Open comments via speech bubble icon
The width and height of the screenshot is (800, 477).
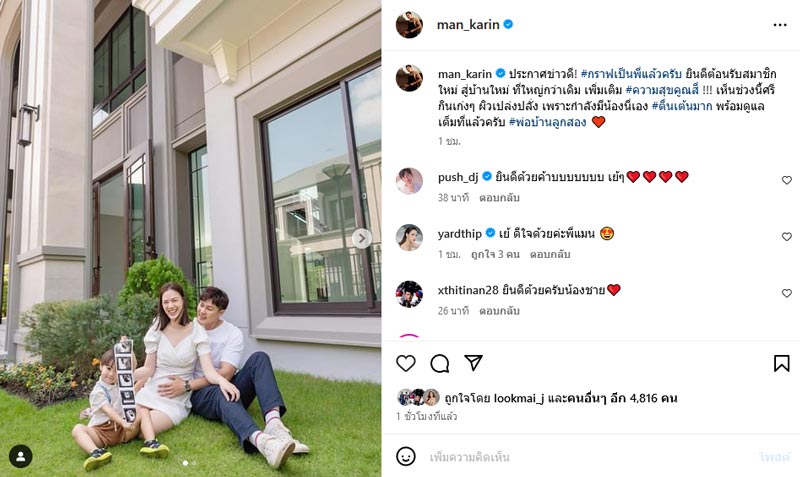tap(439, 363)
